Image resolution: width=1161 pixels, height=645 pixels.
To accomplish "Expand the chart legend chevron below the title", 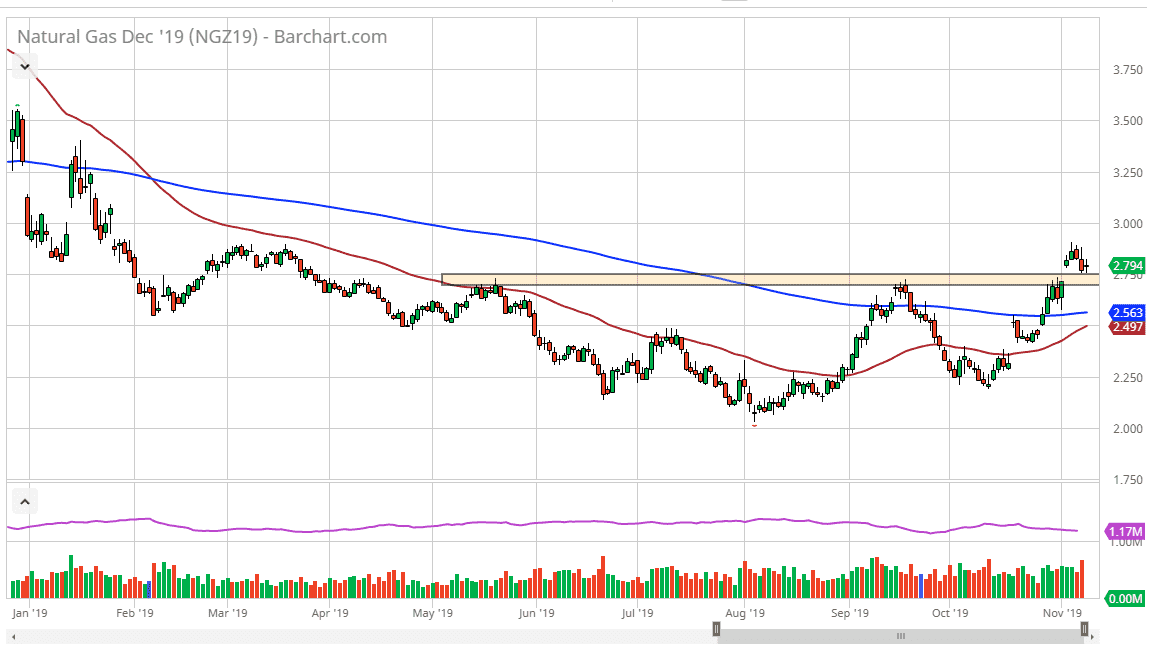I will point(24,68).
